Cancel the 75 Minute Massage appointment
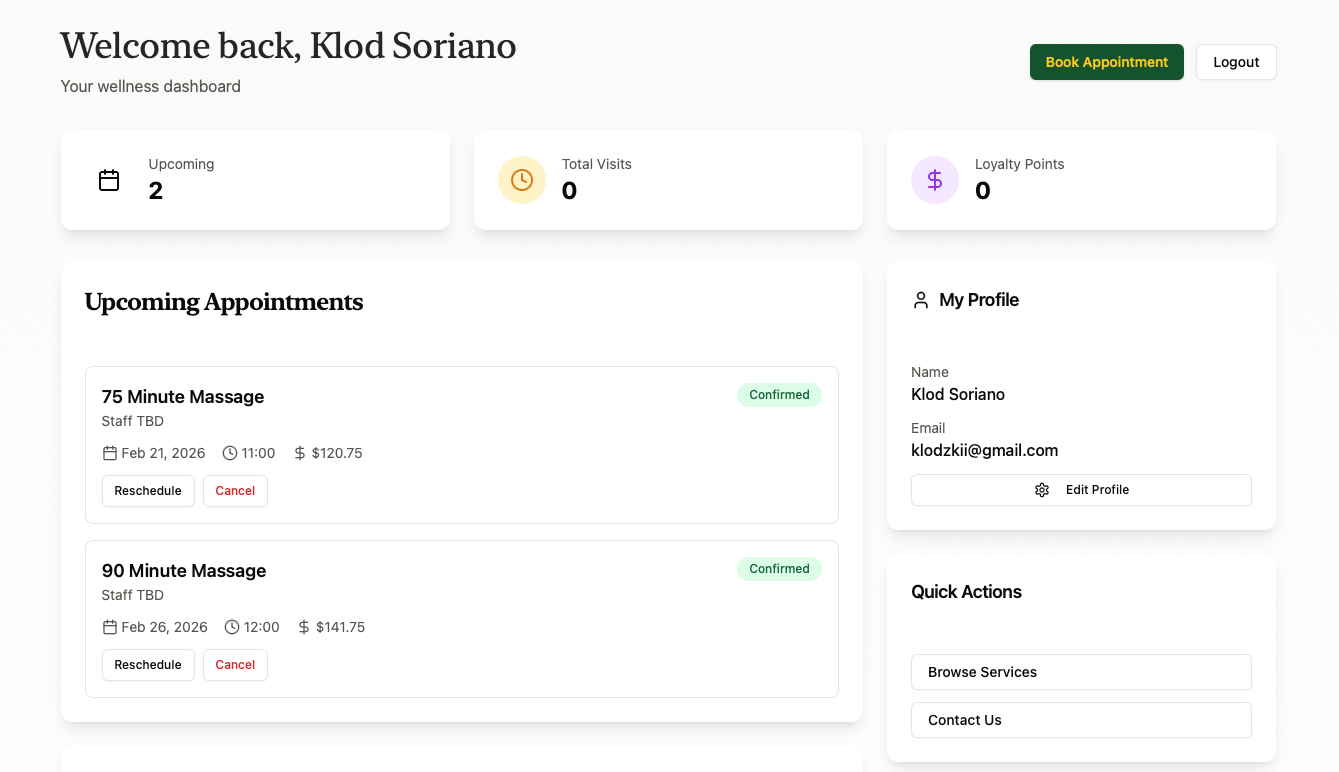 click(x=235, y=490)
